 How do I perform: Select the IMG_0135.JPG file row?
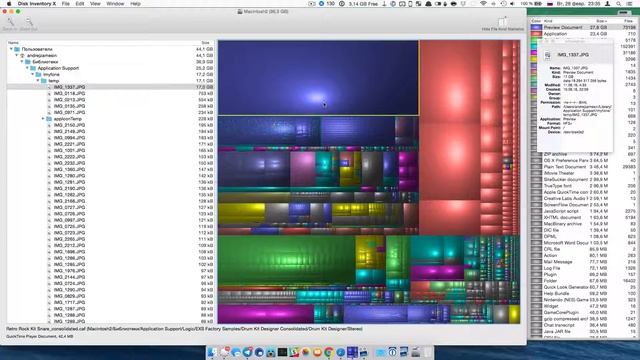point(110,106)
